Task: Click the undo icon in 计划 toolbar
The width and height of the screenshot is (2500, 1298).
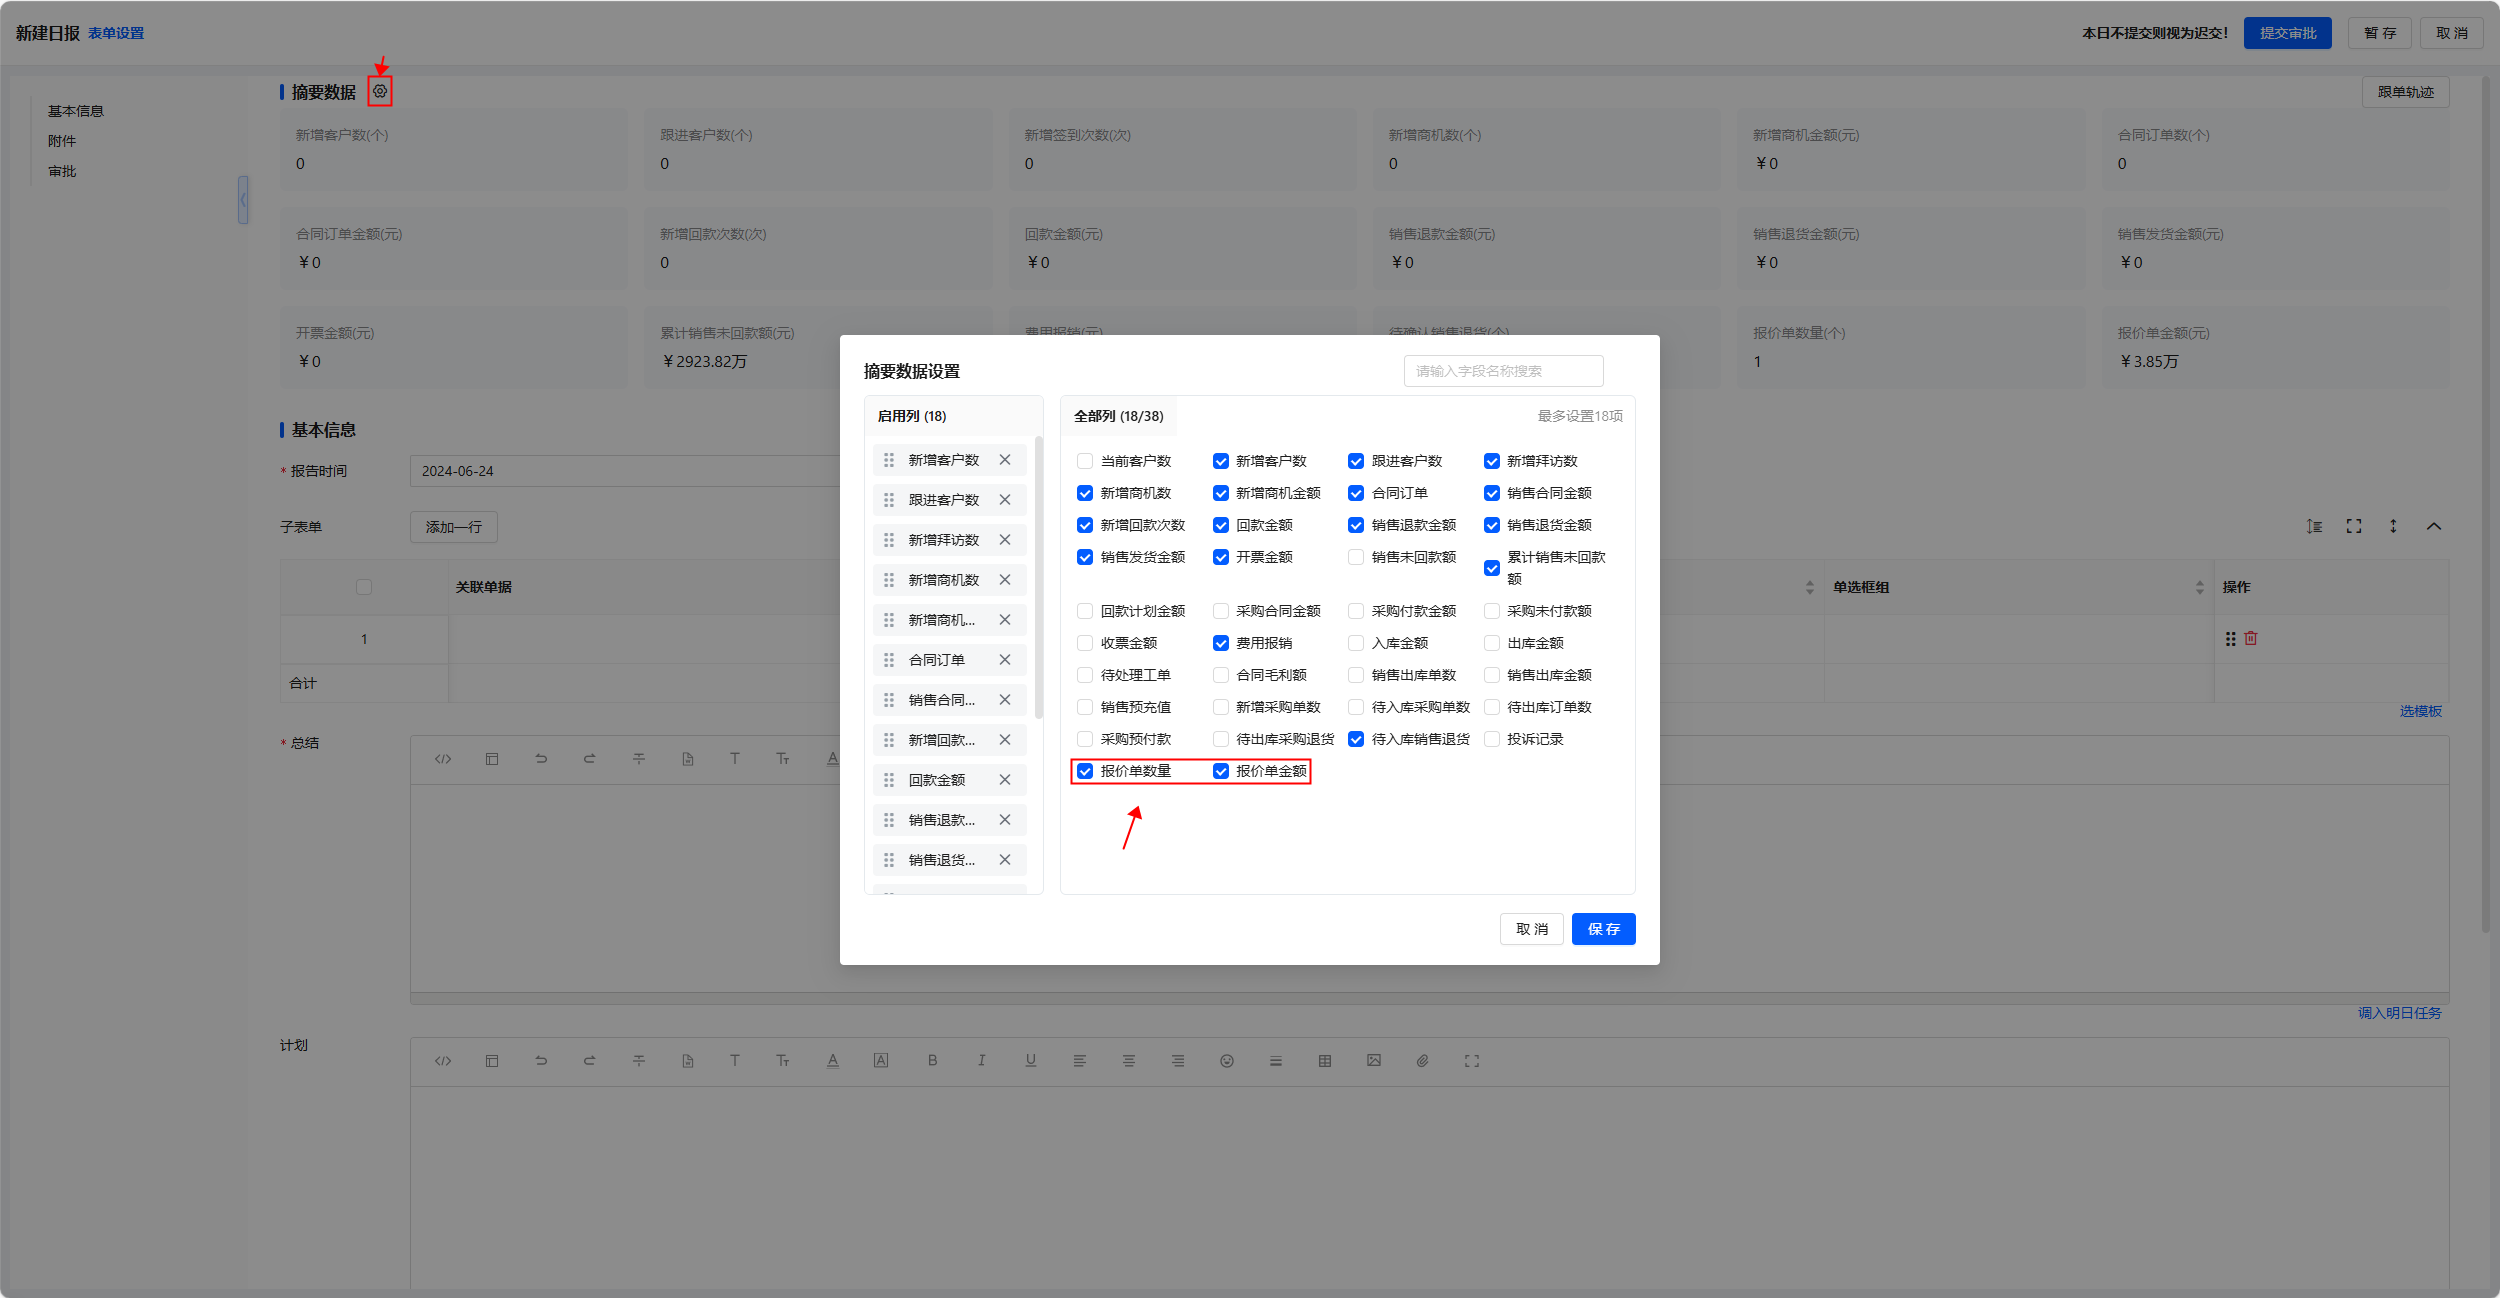Action: tap(541, 1061)
